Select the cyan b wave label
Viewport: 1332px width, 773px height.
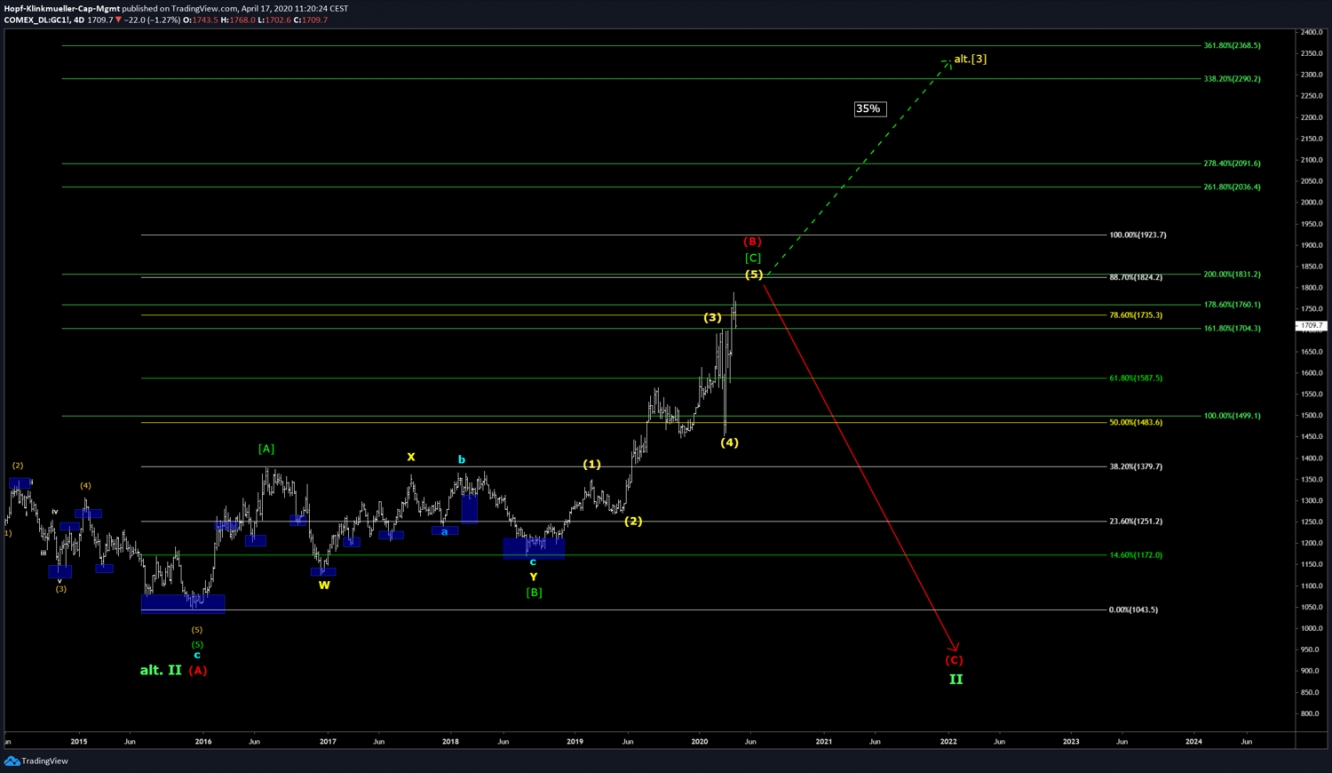tap(462, 460)
